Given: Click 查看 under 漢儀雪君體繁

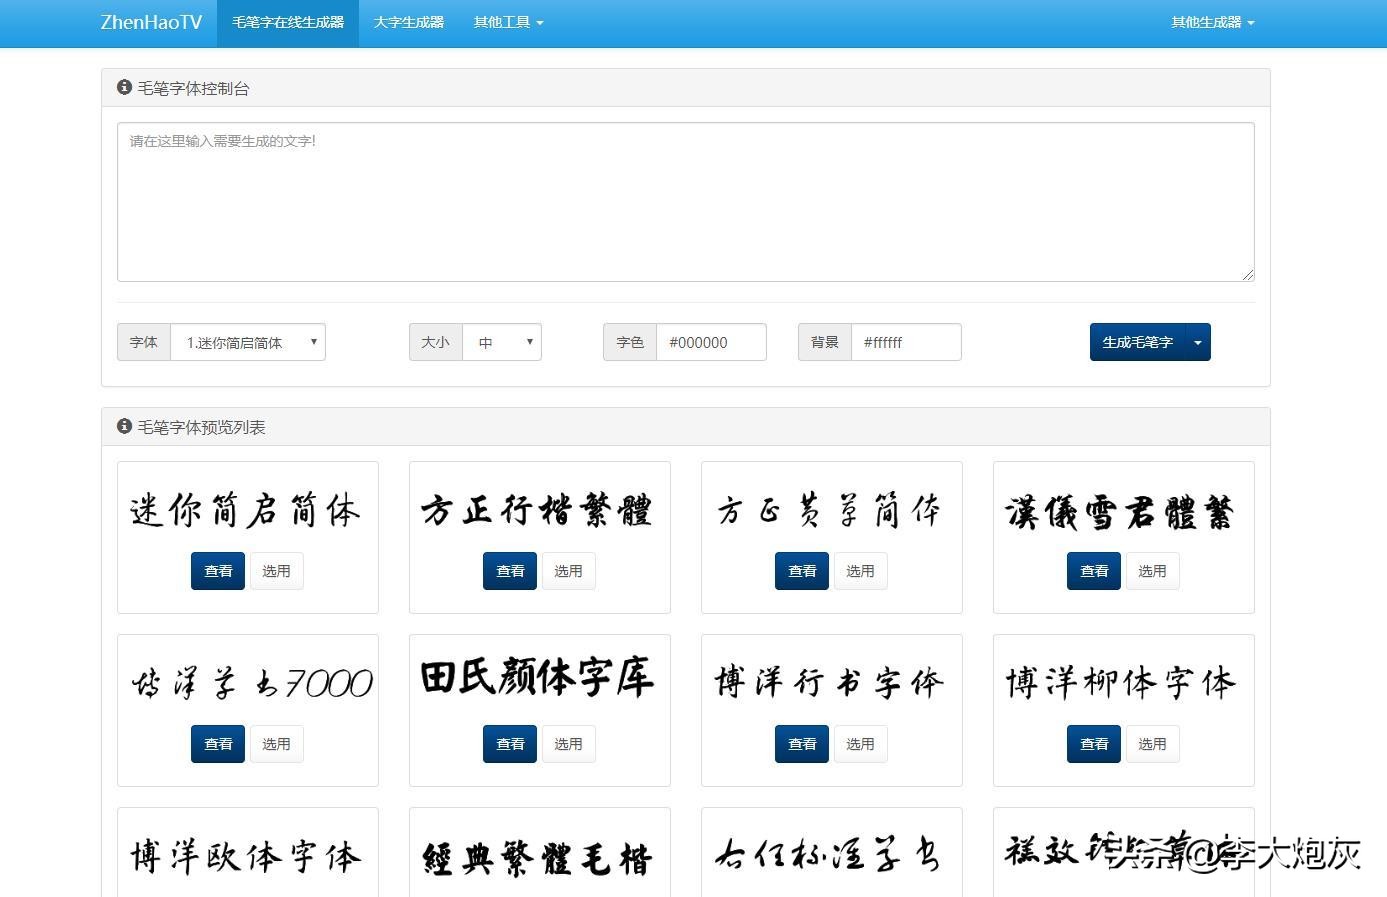Looking at the screenshot, I should [1093, 571].
